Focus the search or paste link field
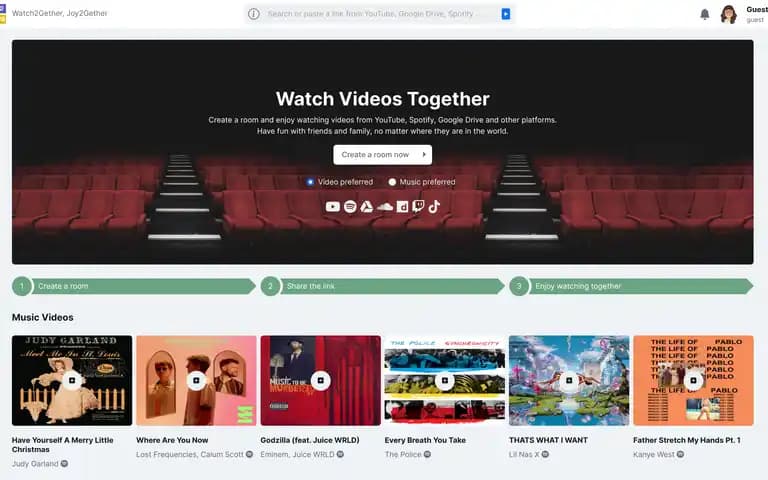This screenshot has width=768, height=480. [x=380, y=14]
